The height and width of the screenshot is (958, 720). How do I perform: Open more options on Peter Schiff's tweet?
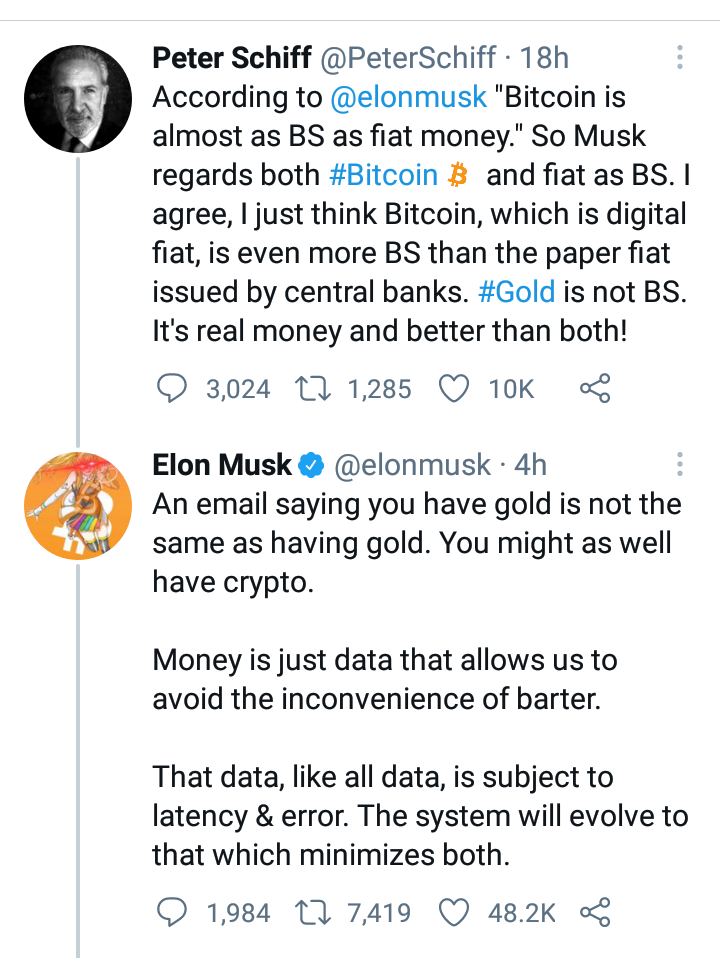(679, 57)
